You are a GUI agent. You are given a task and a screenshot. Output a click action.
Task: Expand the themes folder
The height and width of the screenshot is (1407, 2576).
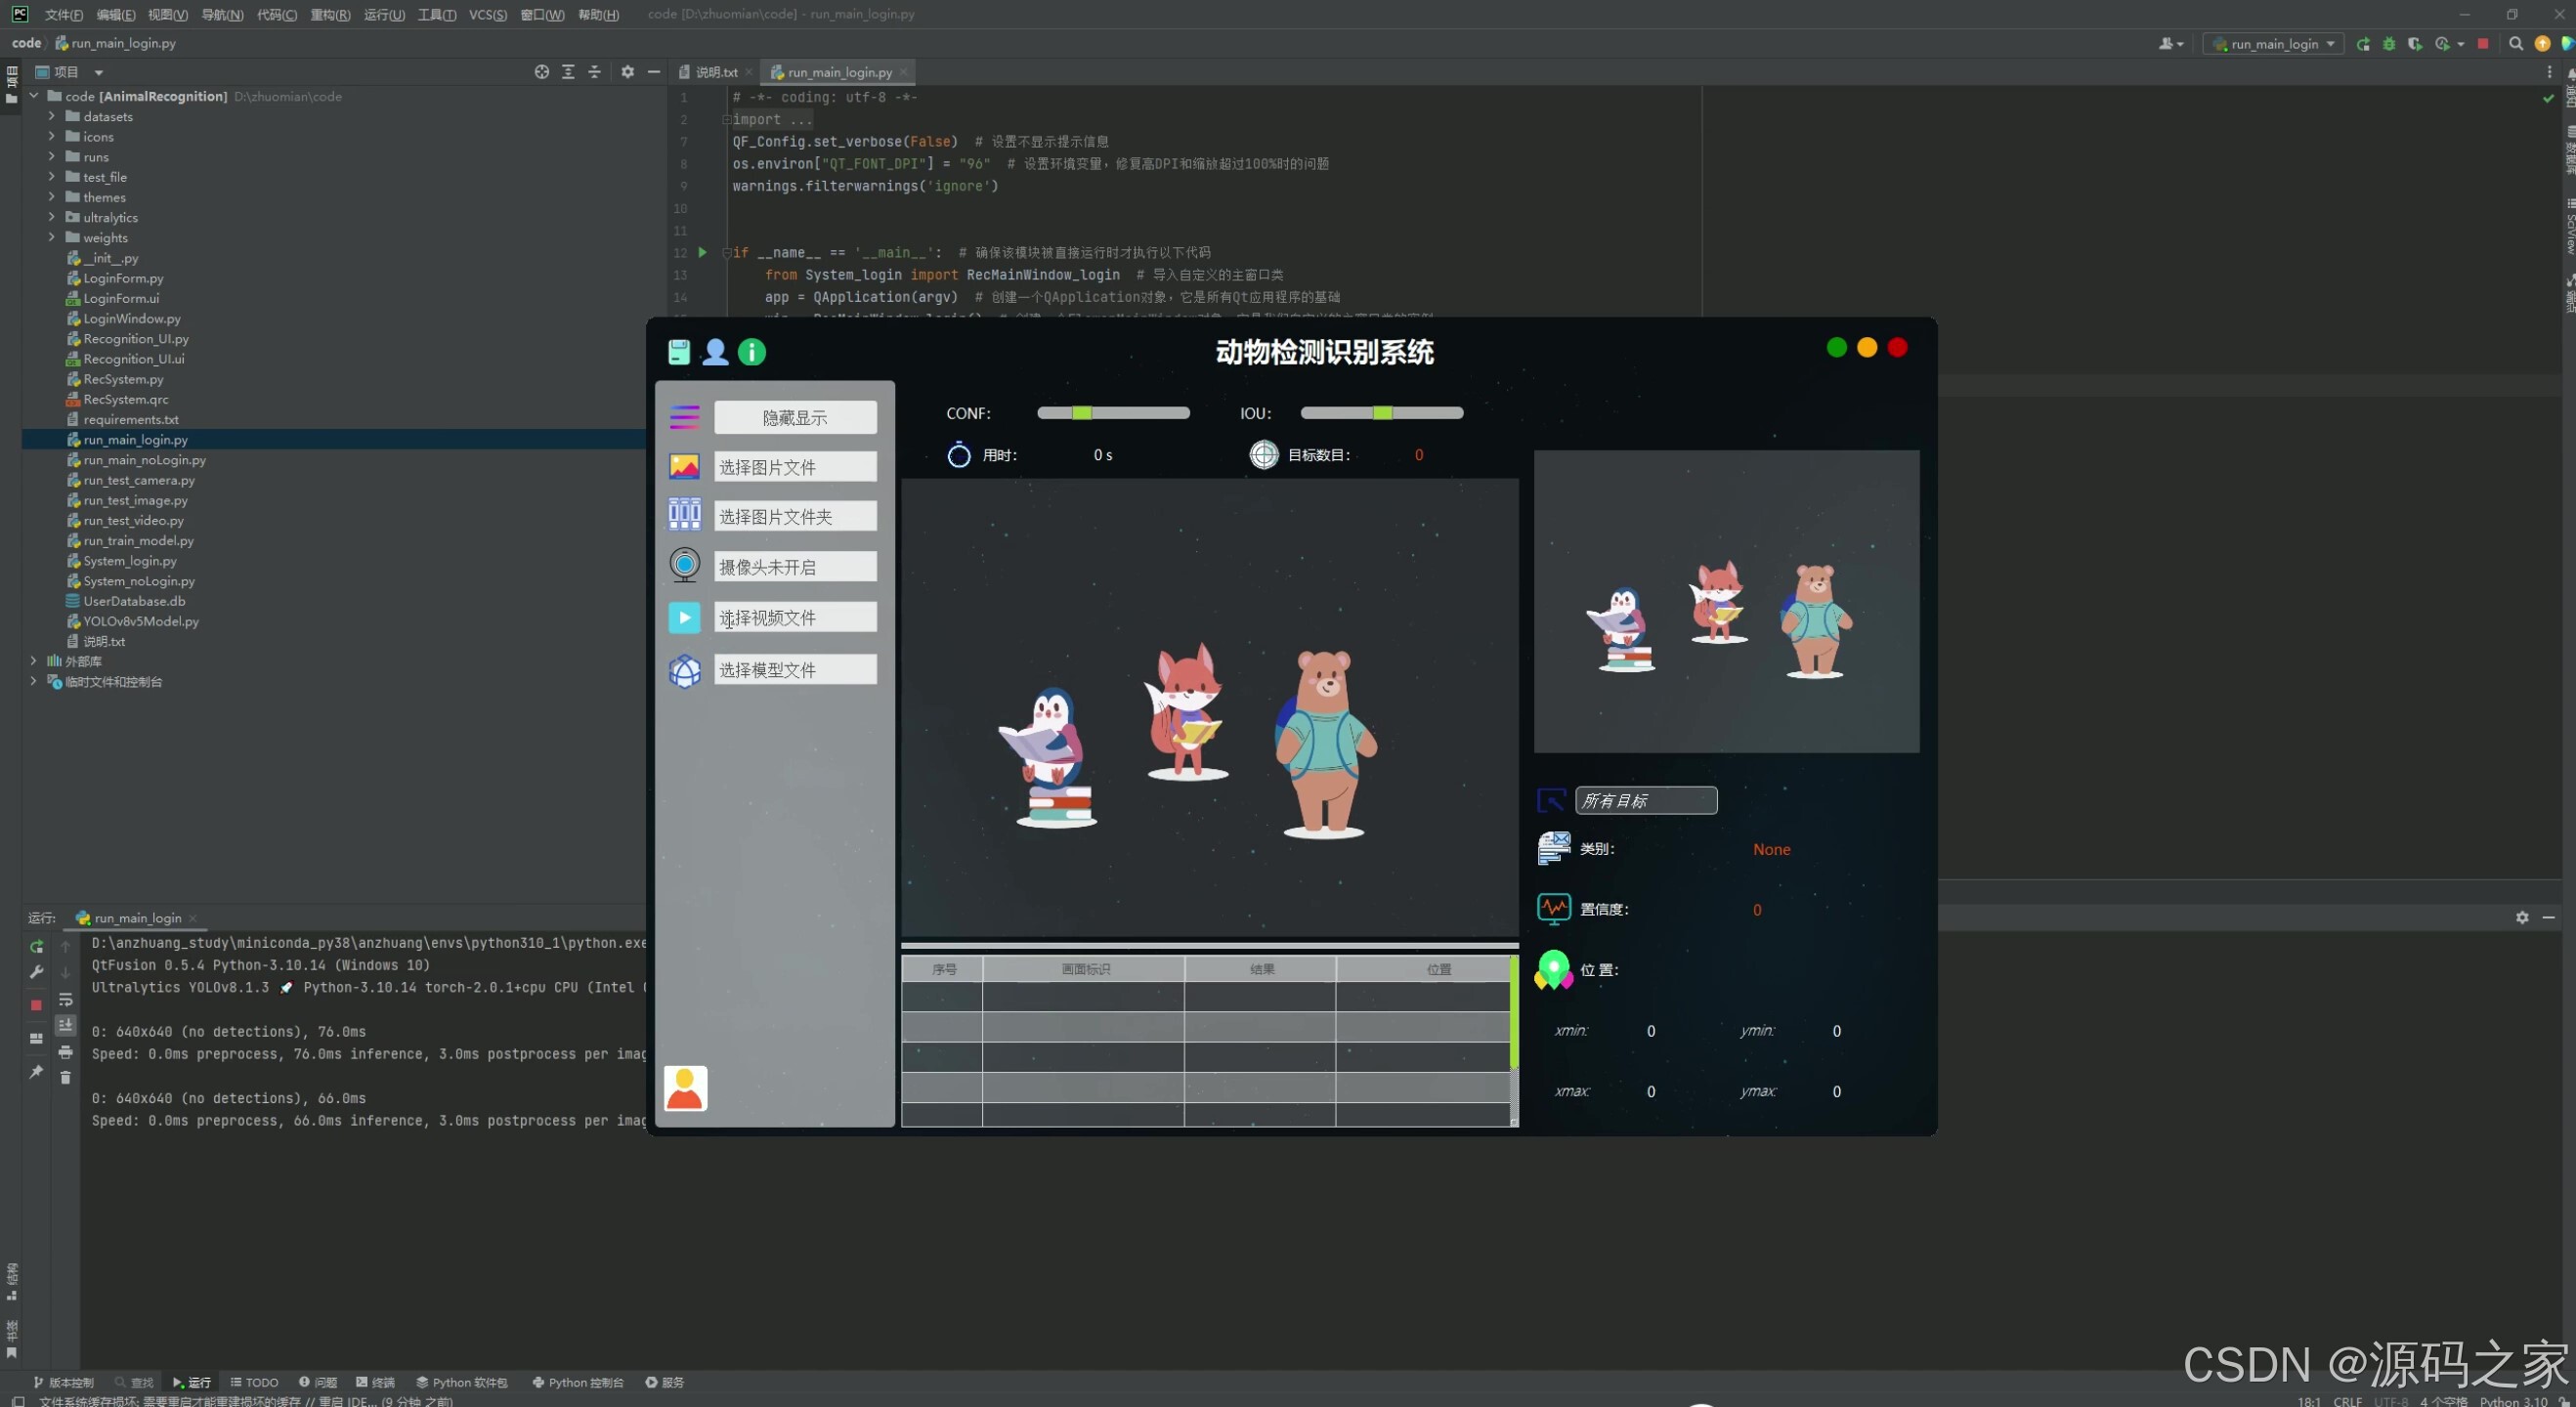(51, 197)
